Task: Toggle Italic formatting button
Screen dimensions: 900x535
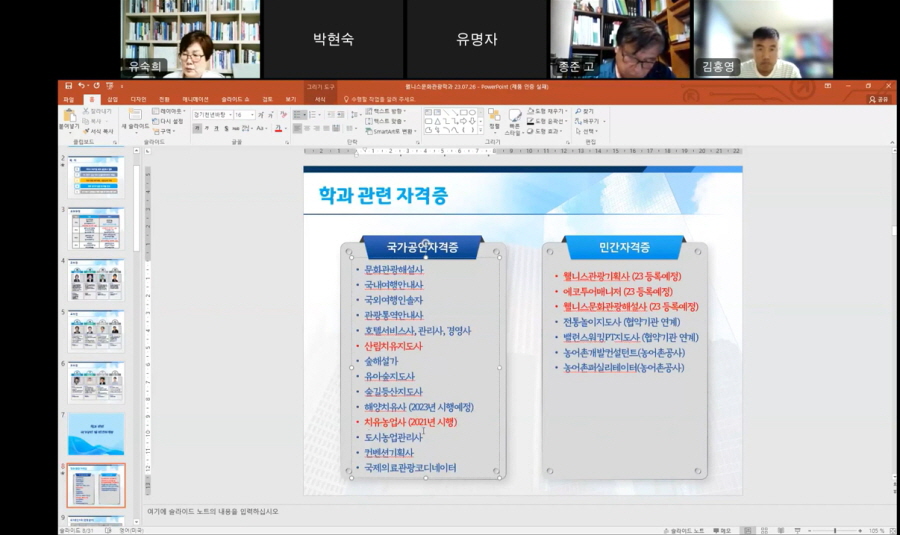Action: tap(207, 129)
